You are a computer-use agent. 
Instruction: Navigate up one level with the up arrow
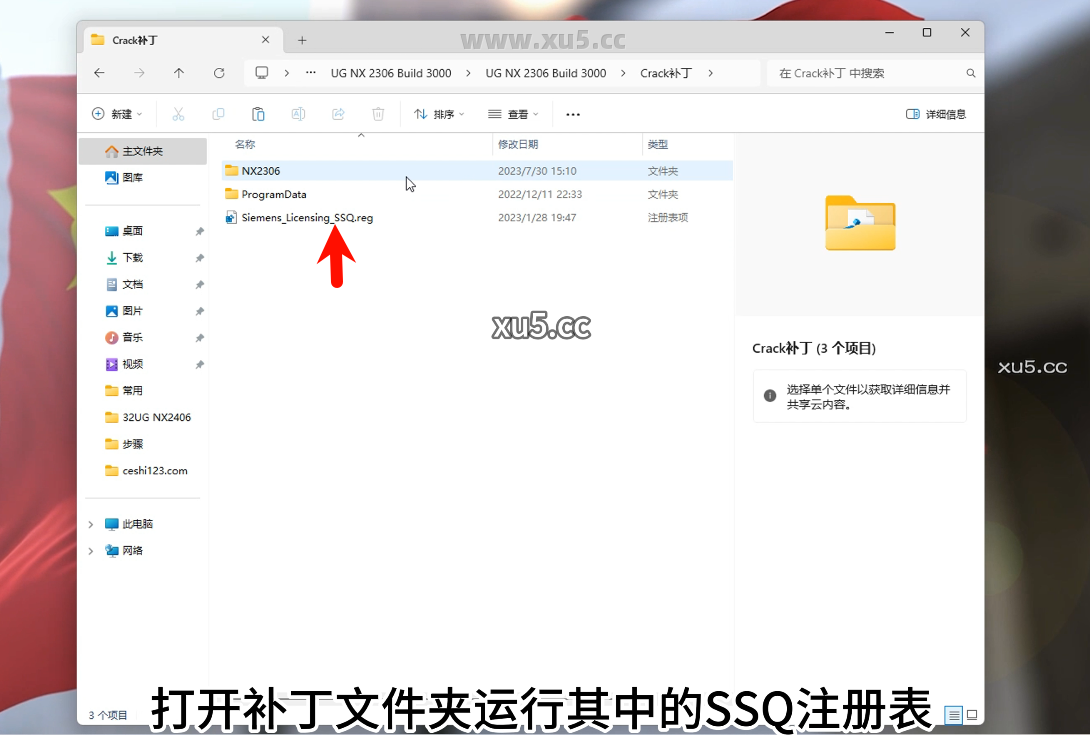click(179, 73)
